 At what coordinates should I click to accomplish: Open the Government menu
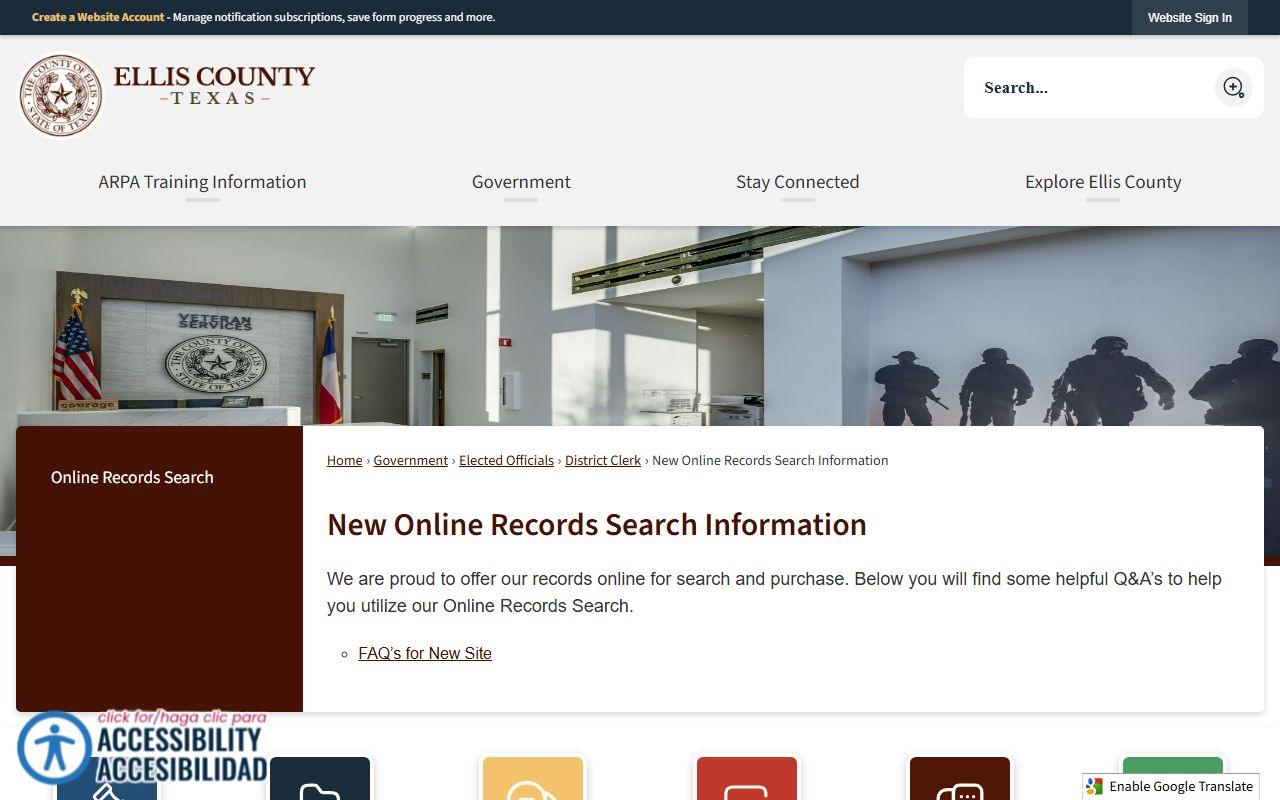tap(521, 182)
